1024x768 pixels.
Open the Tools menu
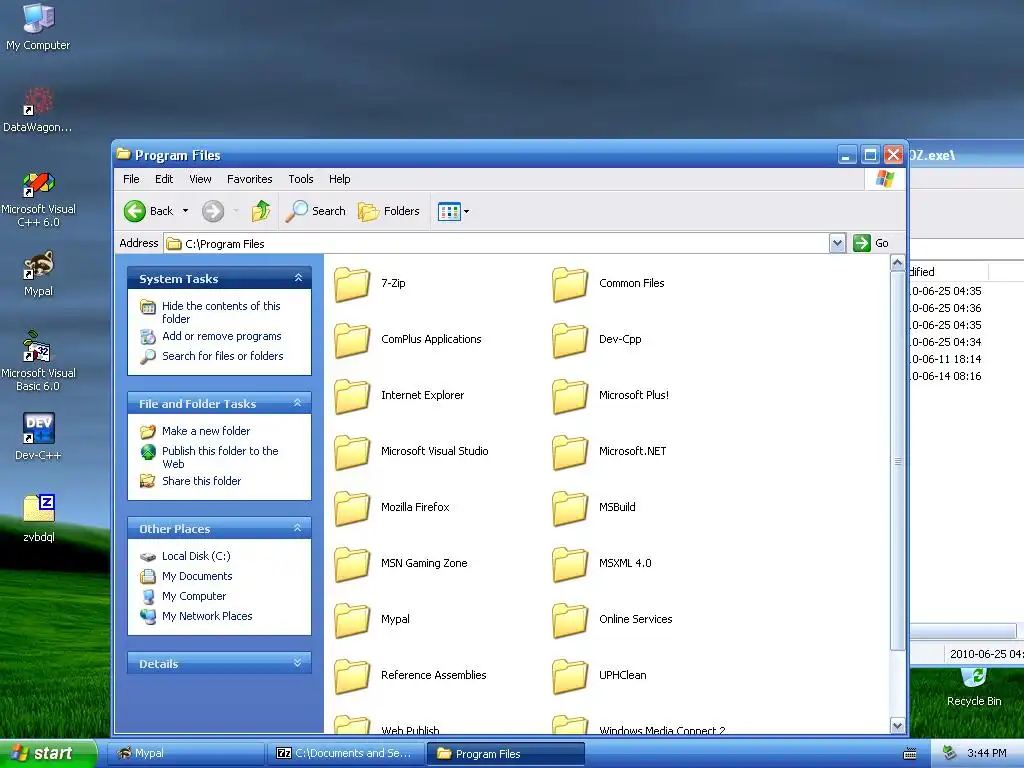point(300,179)
